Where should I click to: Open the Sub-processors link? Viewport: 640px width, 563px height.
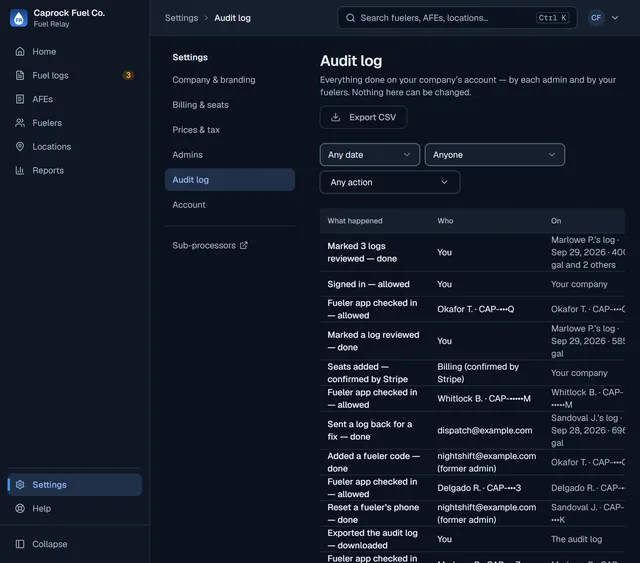click(x=210, y=245)
